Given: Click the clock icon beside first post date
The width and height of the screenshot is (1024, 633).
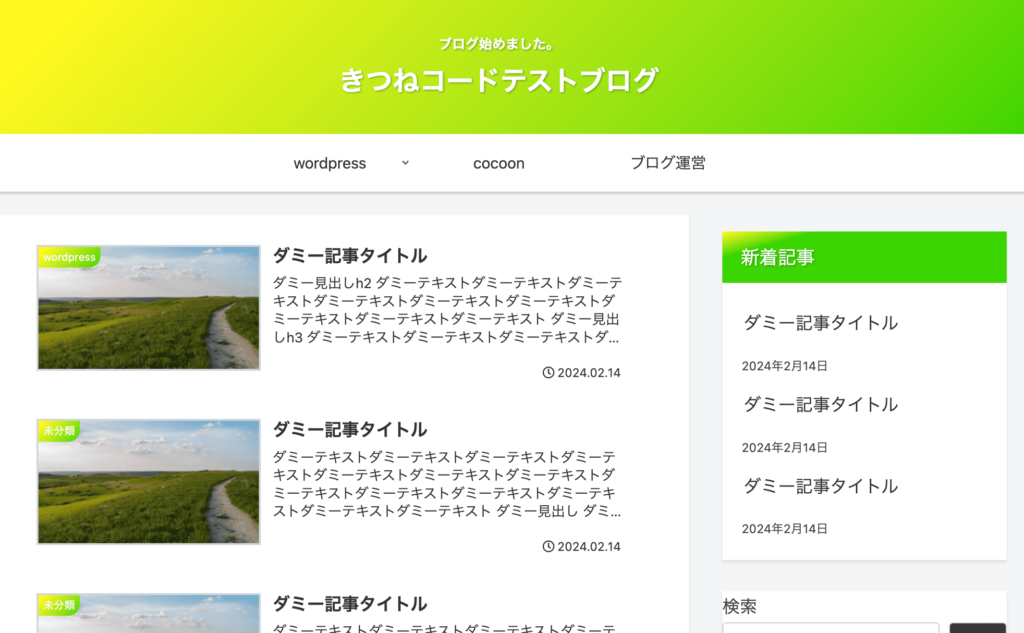Looking at the screenshot, I should click(x=548, y=372).
